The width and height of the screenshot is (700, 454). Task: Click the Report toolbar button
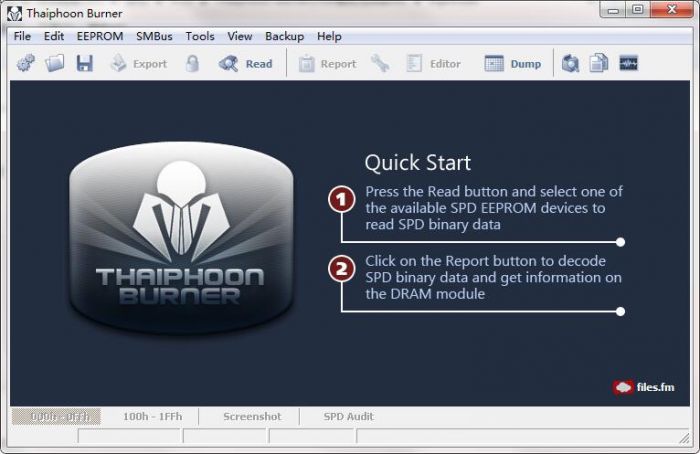(x=327, y=64)
